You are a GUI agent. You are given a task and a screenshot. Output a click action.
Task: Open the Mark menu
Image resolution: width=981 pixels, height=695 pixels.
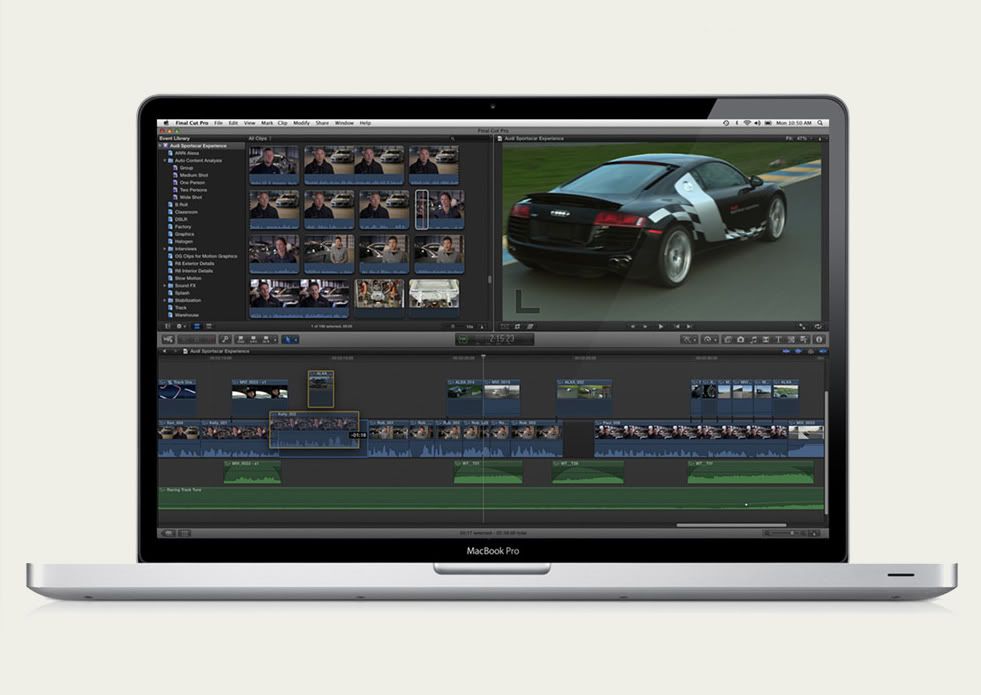tap(267, 123)
